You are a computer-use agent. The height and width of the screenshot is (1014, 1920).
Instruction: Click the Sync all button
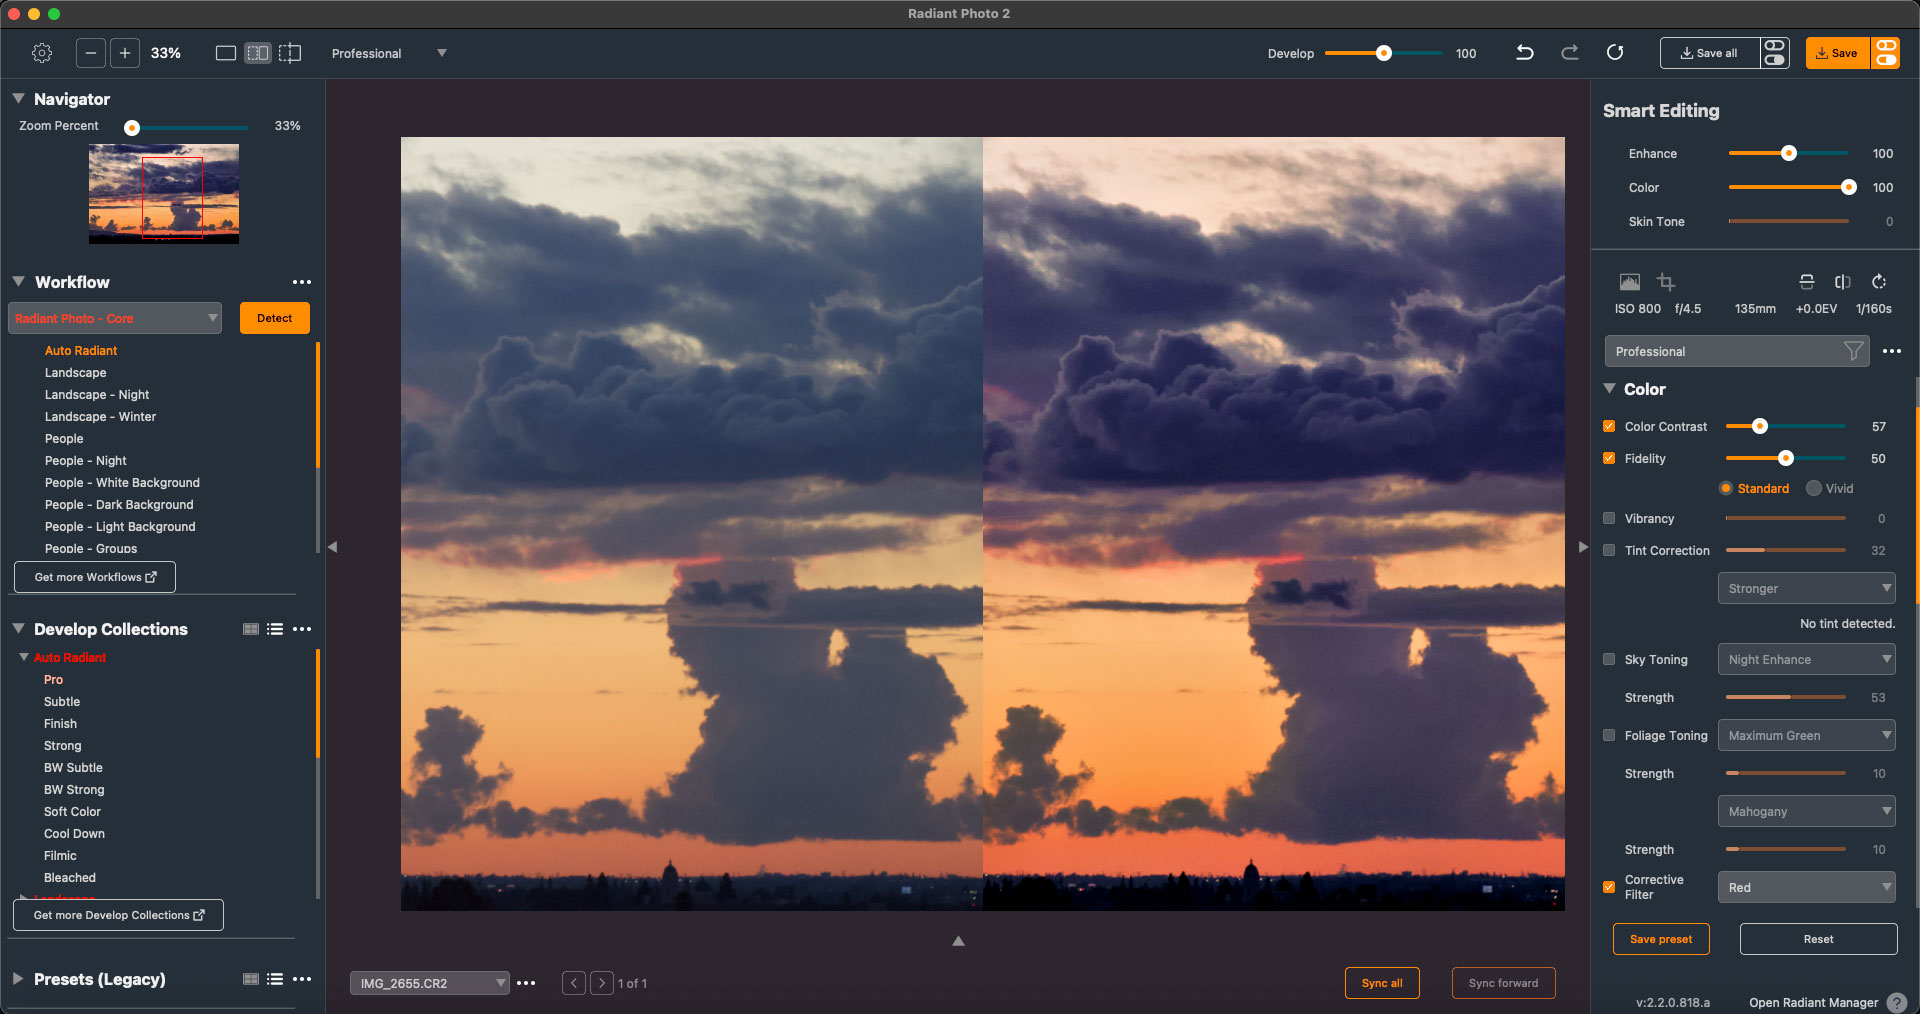point(1382,983)
